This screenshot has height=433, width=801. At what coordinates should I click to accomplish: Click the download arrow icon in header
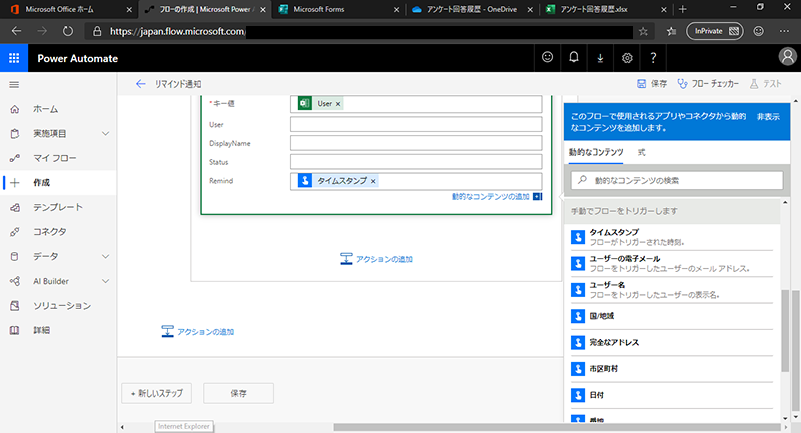point(600,58)
